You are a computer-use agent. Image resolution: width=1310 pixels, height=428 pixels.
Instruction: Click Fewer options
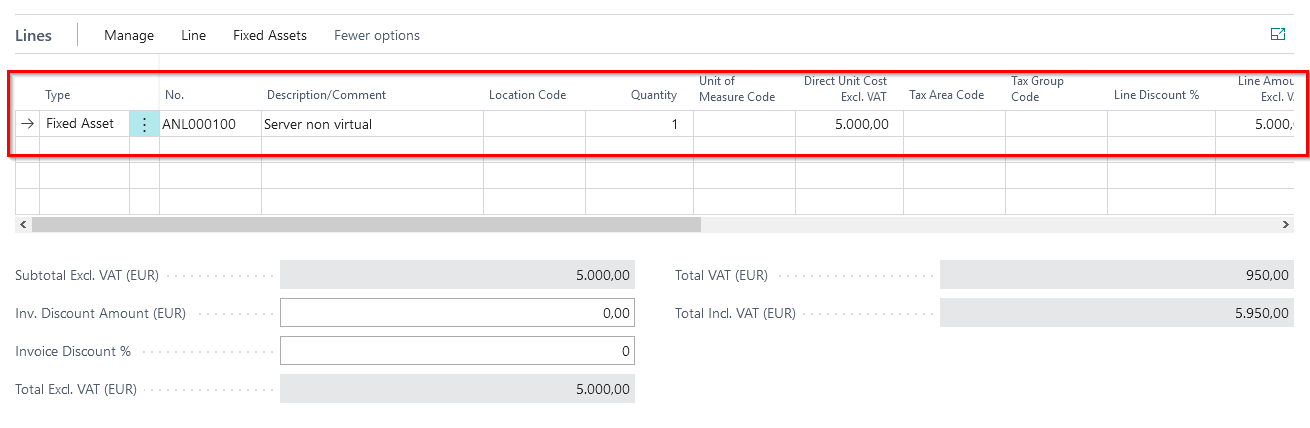click(x=376, y=35)
